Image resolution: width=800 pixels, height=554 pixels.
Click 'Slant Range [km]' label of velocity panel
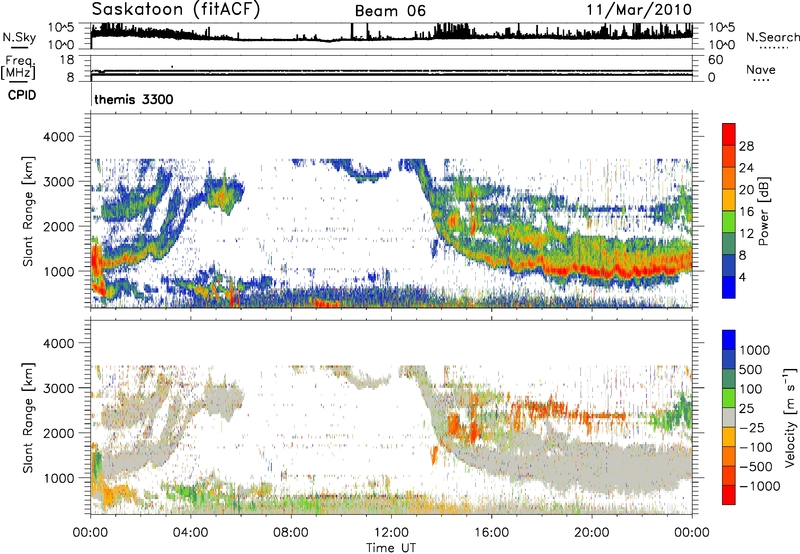click(x=28, y=418)
